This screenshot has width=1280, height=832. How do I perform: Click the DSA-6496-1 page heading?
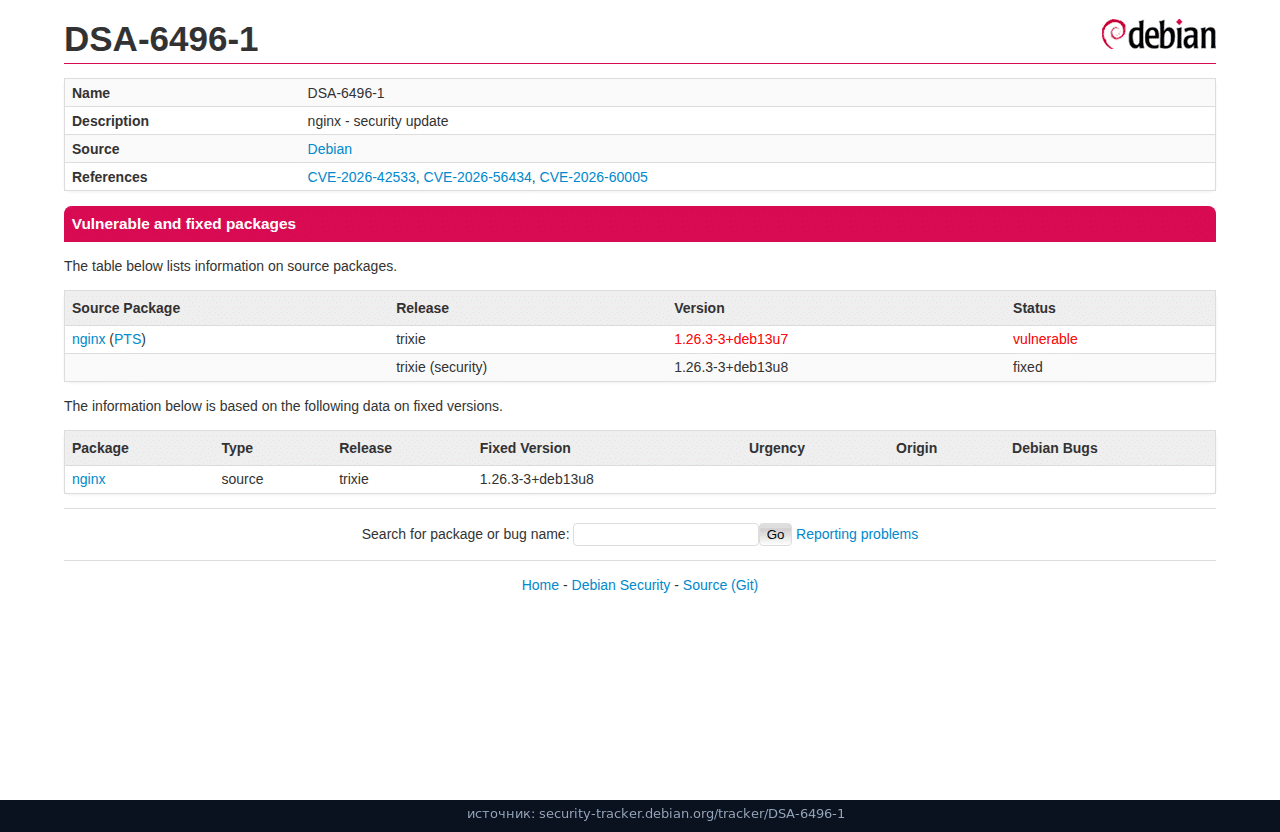pyautogui.click(x=161, y=39)
